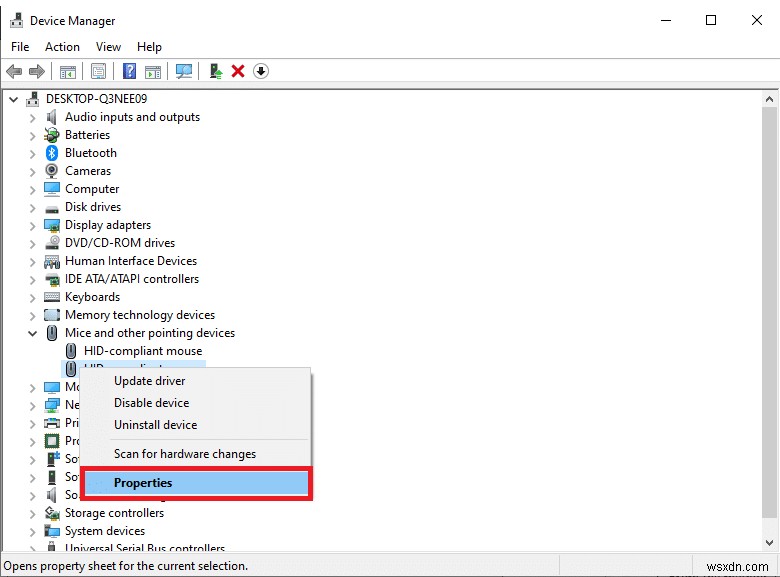This screenshot has width=780, height=577.
Task: Click the Display adapters icon
Action: click(52, 225)
